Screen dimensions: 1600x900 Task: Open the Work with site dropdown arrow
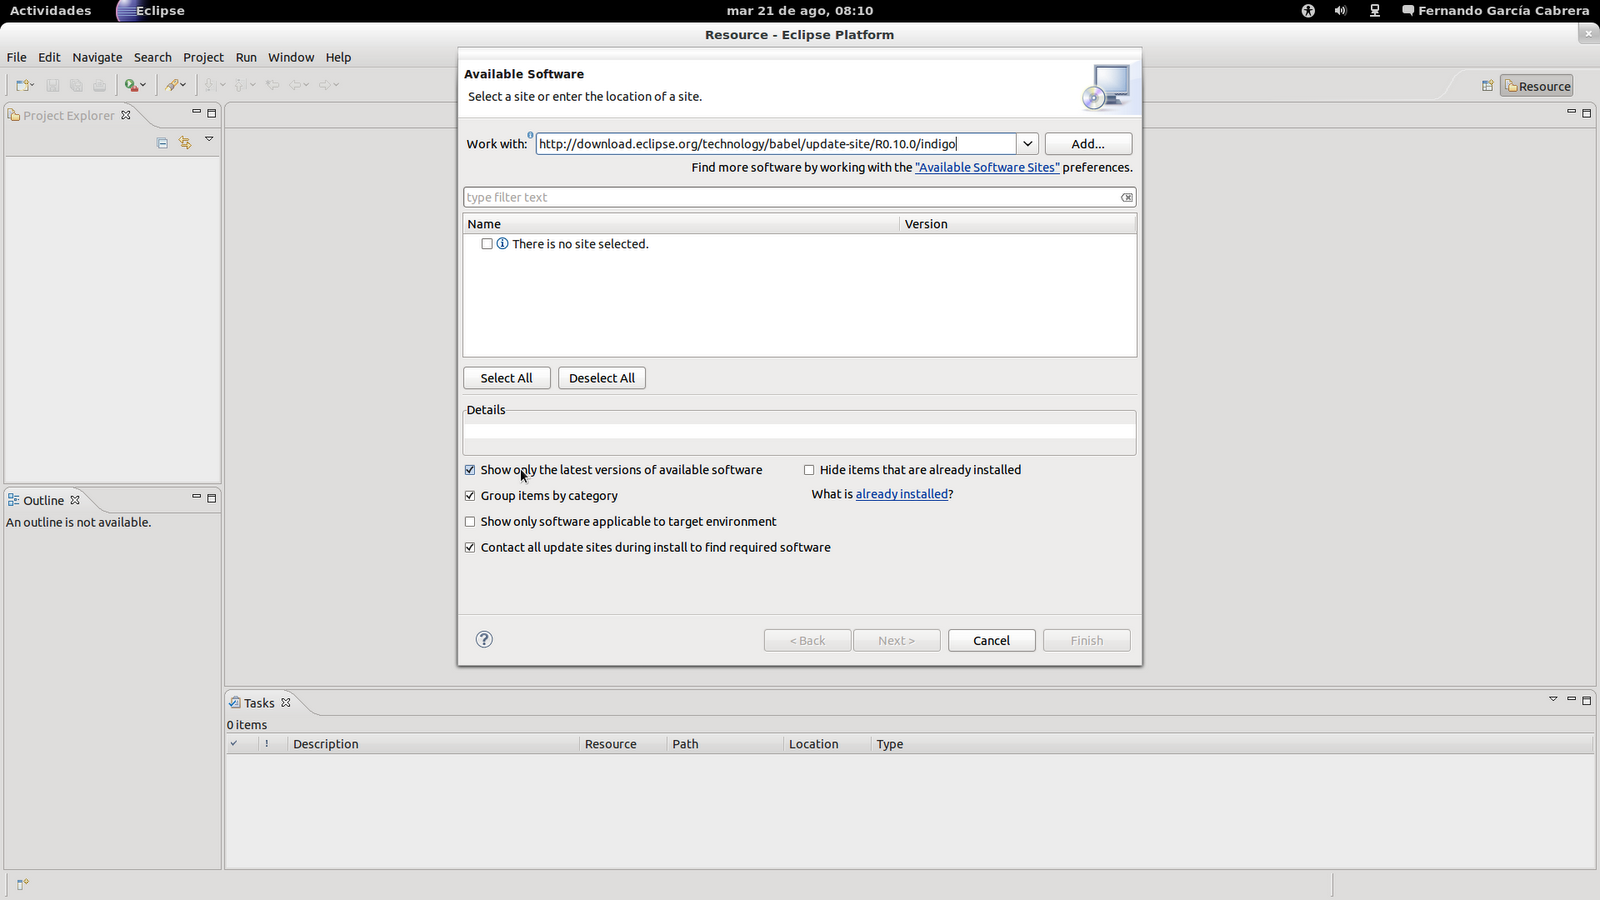[1027, 144]
